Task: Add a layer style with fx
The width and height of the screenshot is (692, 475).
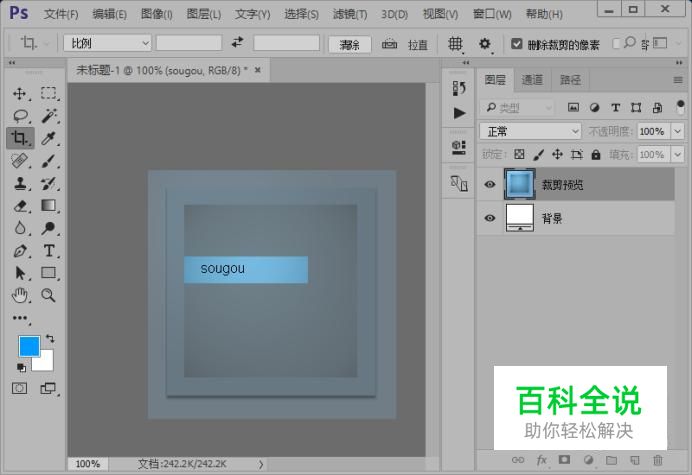Action: click(x=542, y=460)
